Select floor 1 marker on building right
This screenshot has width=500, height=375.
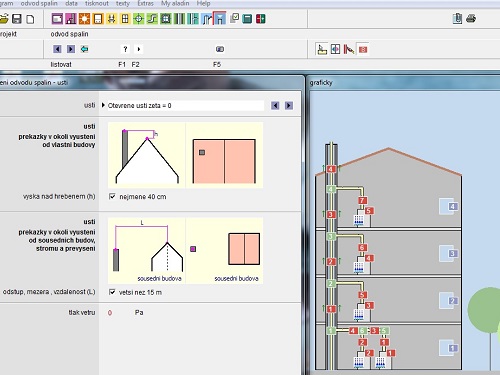[452, 348]
